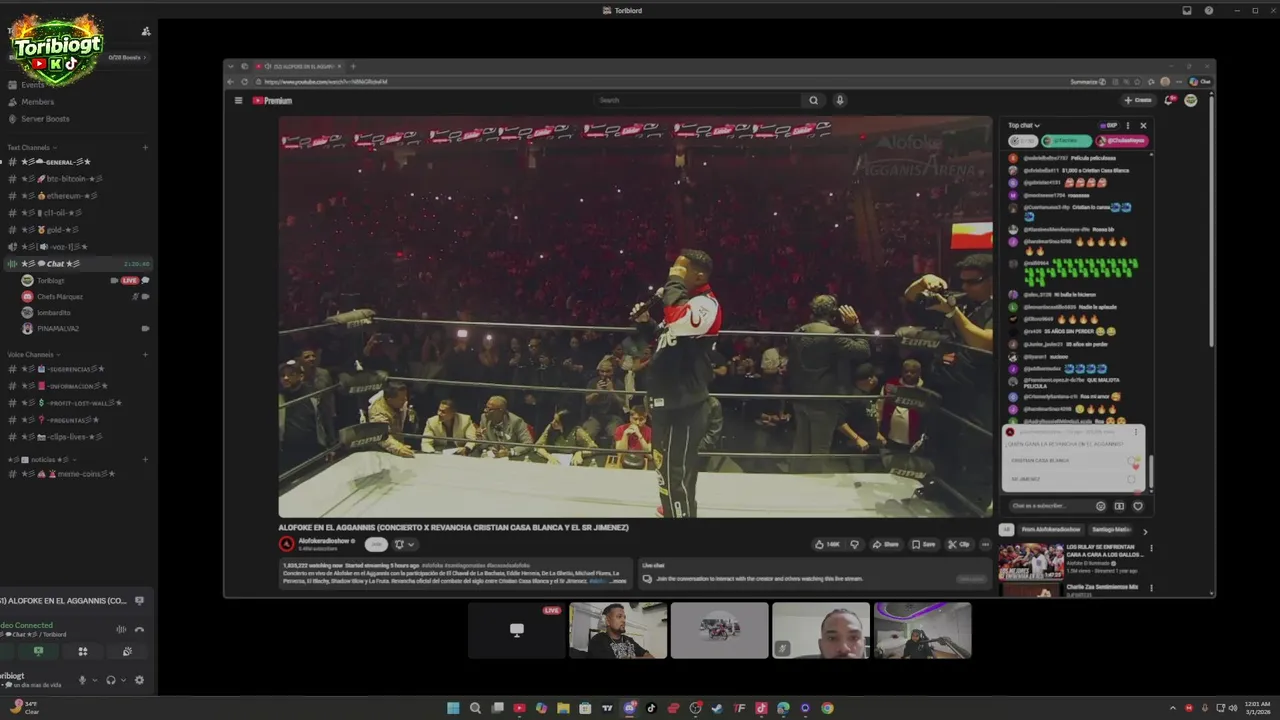Open the meme-coins channel
Image resolution: width=1280 pixels, height=720 pixels.
pyautogui.click(x=68, y=474)
